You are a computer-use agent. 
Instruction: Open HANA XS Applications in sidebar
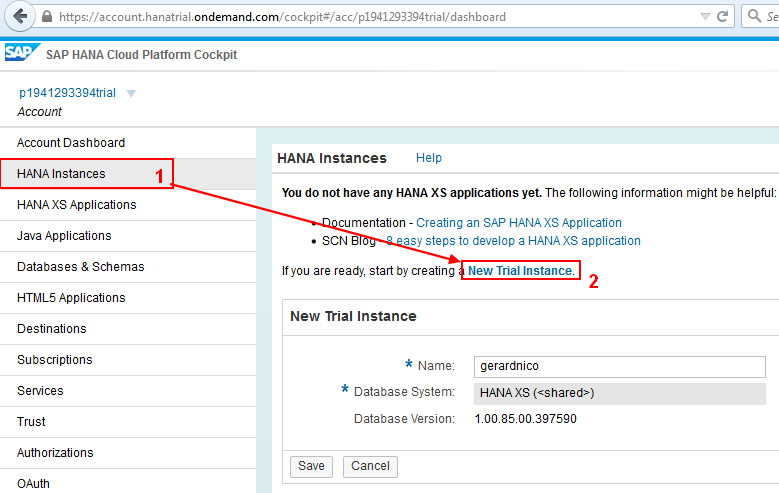pyautogui.click(x=77, y=205)
